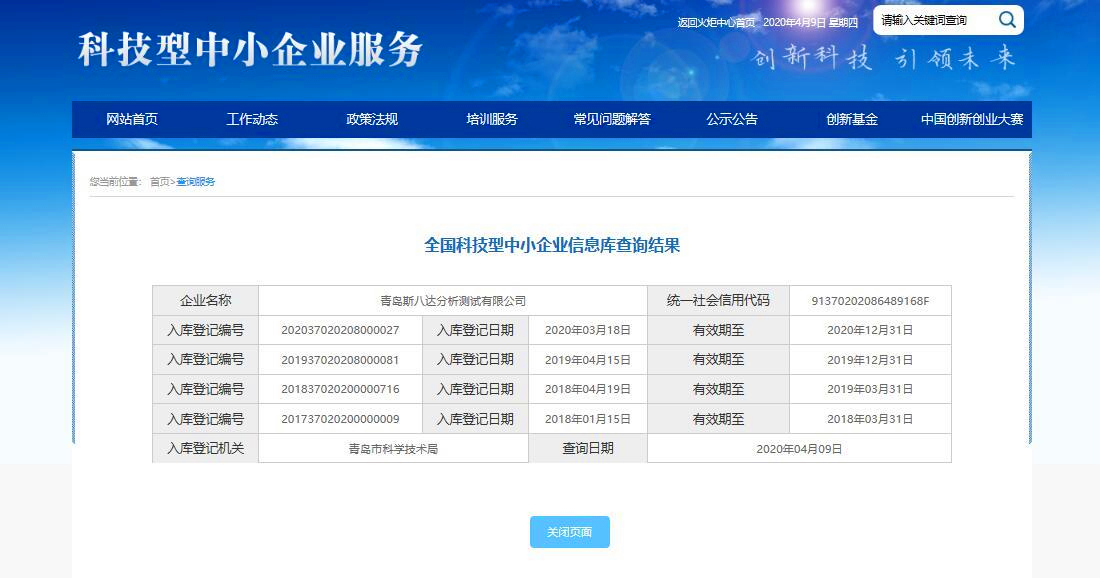Open 常见问题解答 page
The height and width of the screenshot is (578, 1100).
click(x=612, y=119)
